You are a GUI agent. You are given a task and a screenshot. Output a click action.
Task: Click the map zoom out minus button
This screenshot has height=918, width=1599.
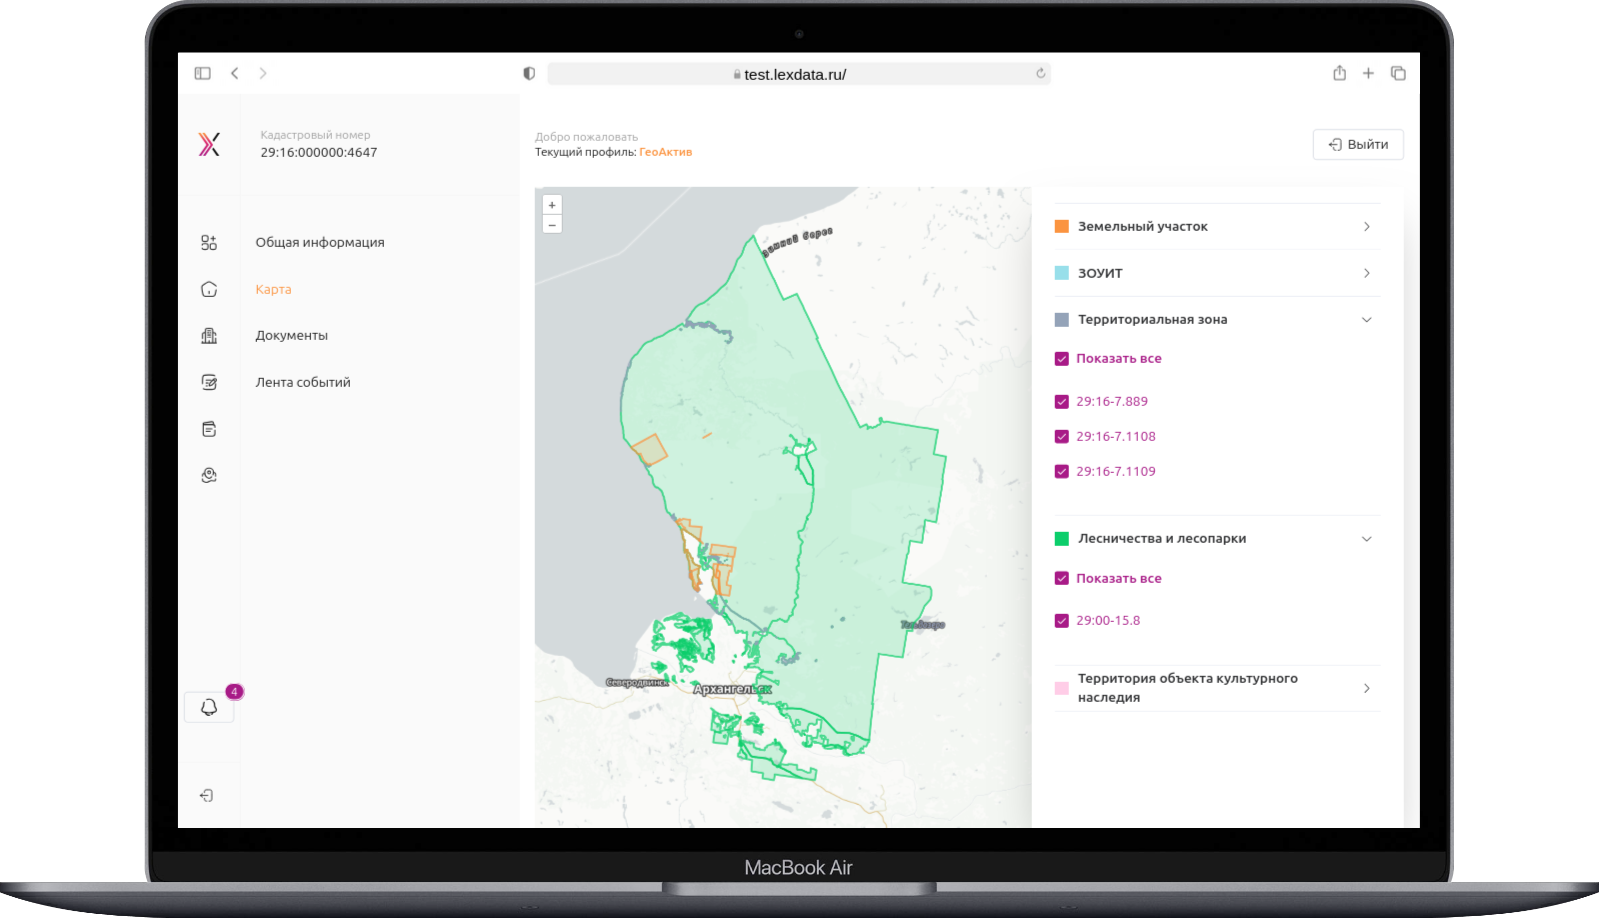552,225
